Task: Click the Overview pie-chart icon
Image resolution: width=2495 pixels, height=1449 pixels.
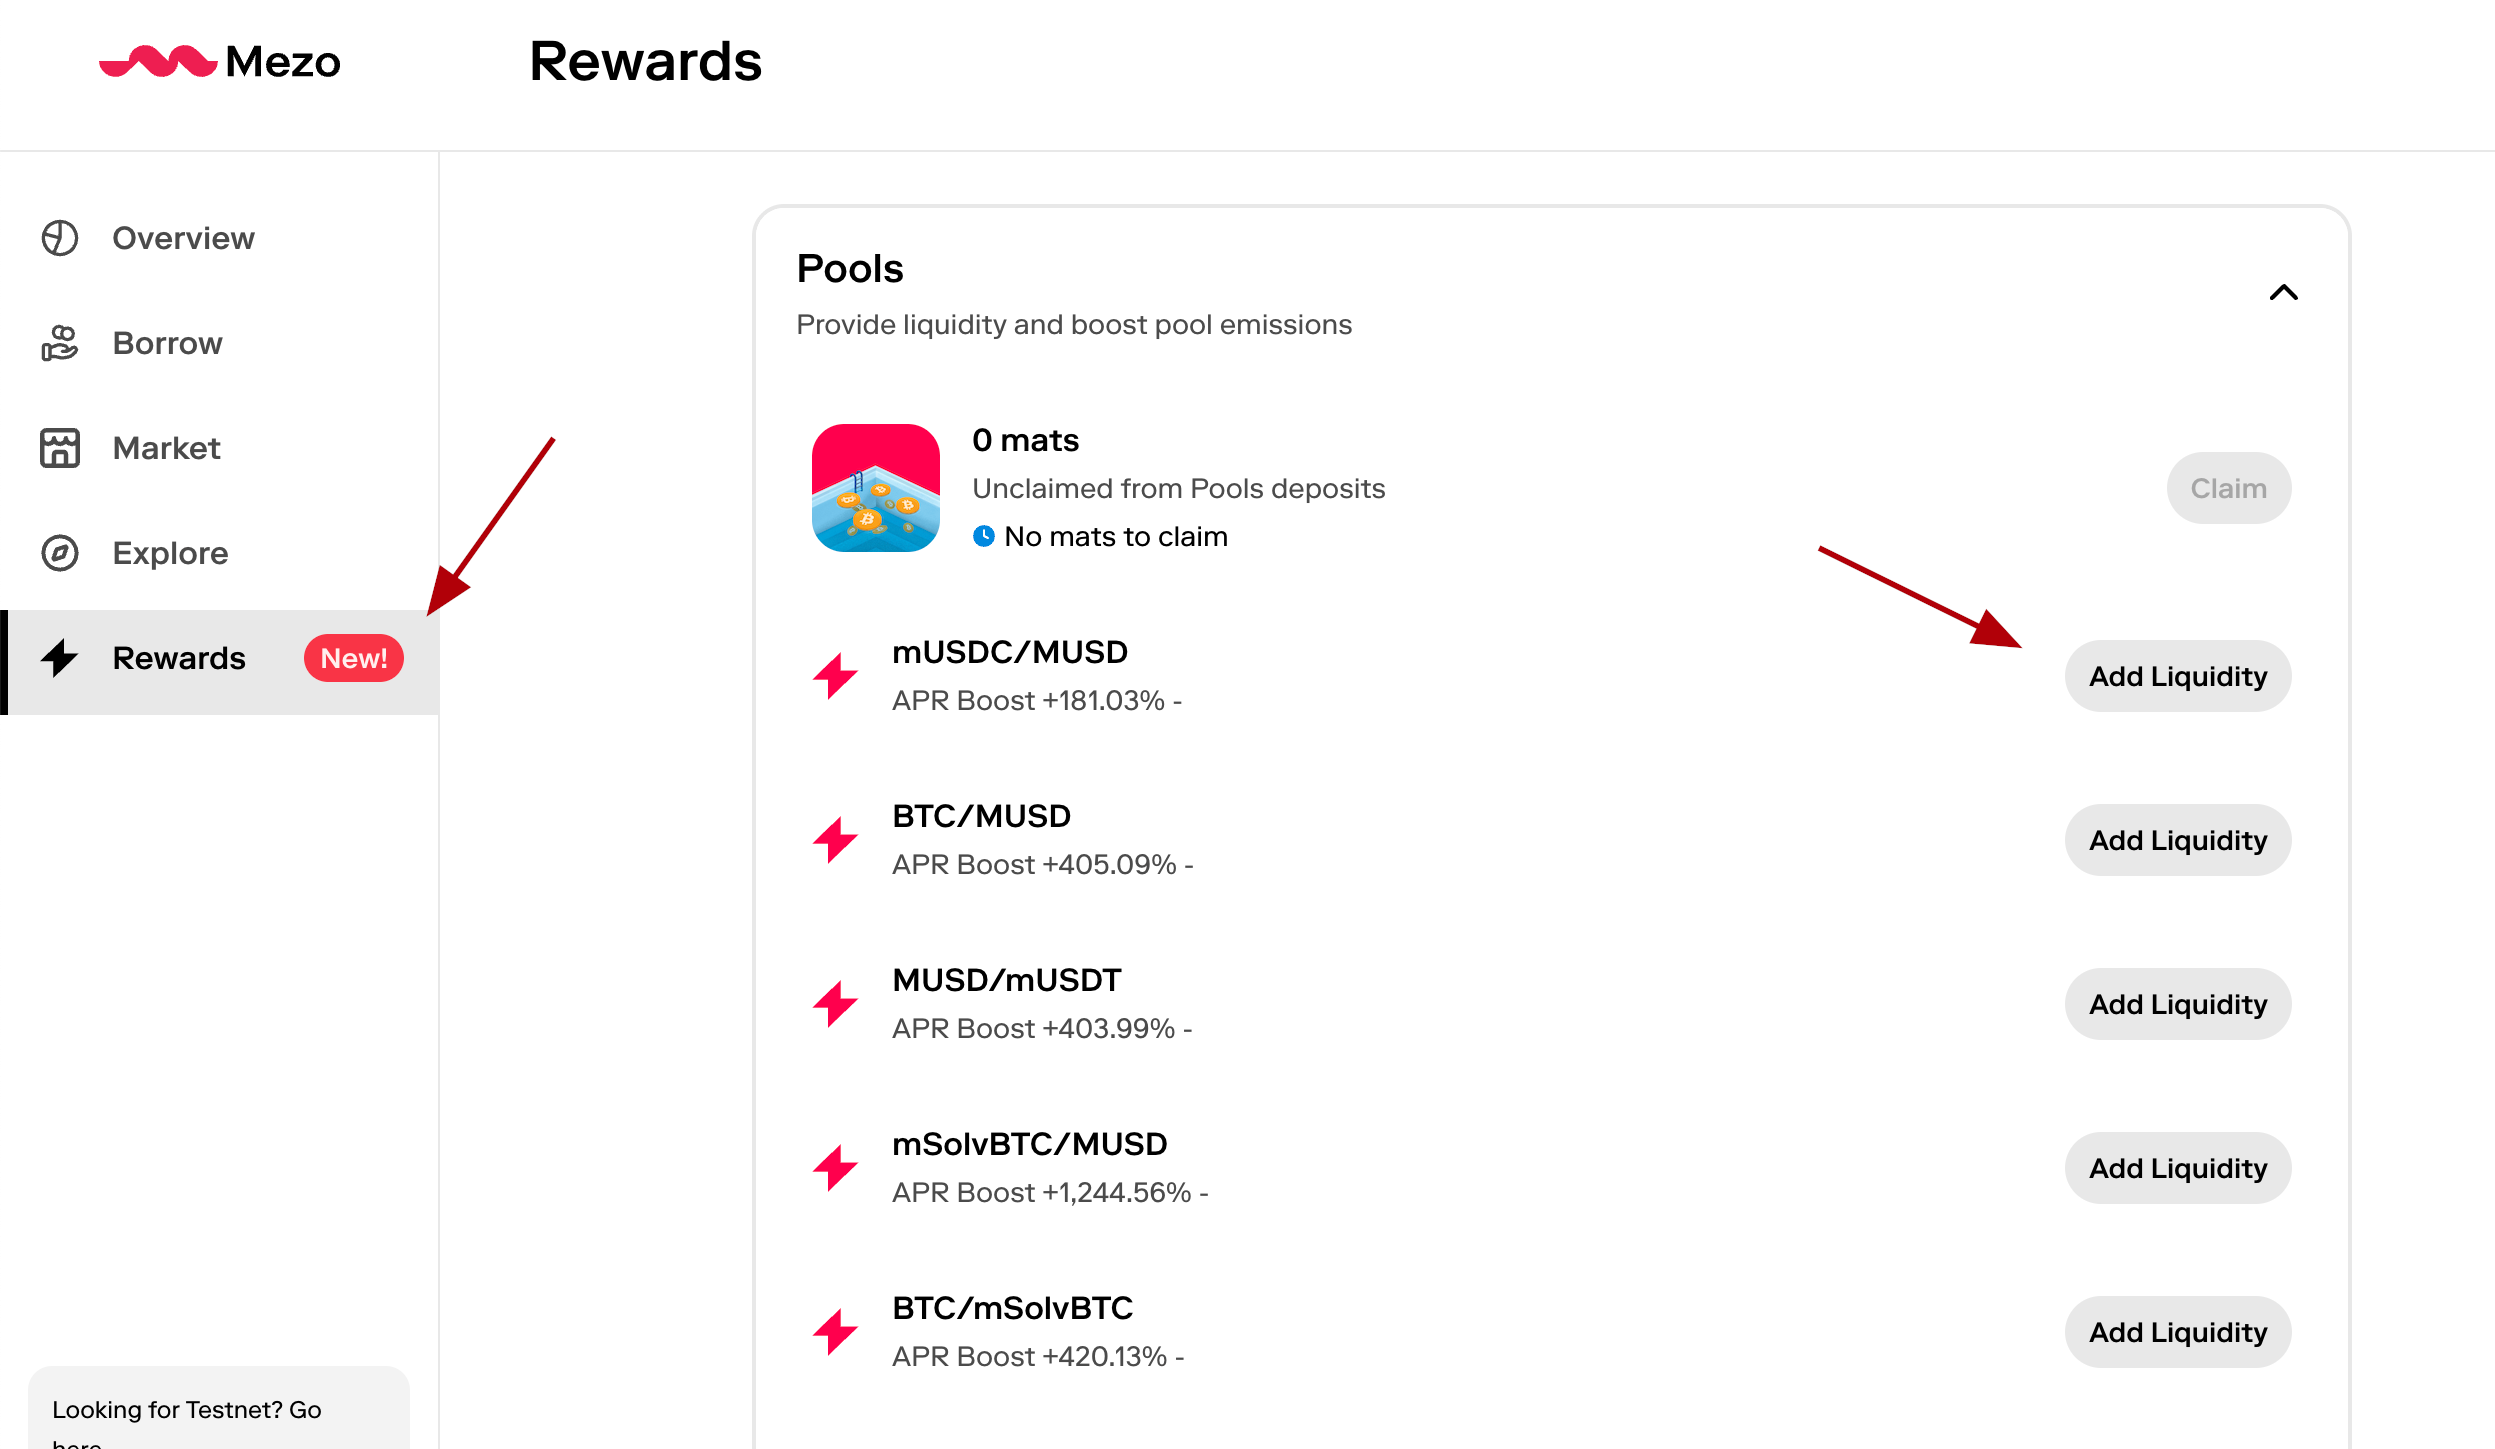Action: click(60, 238)
